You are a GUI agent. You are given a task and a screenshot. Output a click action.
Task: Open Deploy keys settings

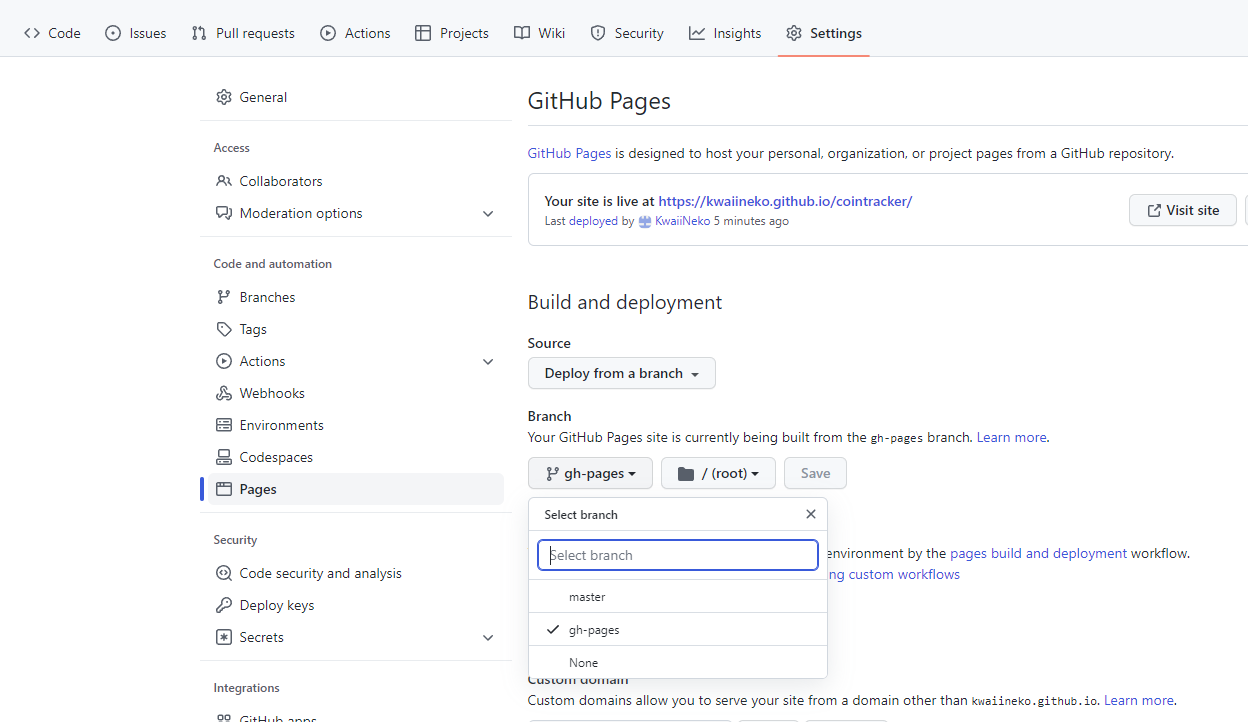click(356, 605)
